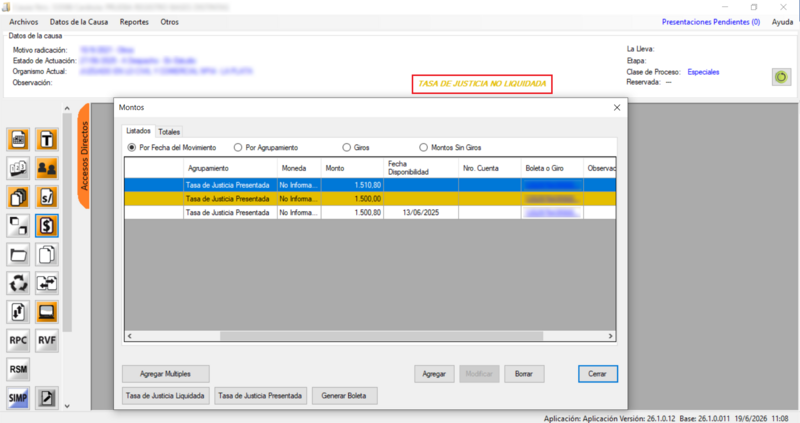Select the row with Monto 1.510,80

[370, 185]
